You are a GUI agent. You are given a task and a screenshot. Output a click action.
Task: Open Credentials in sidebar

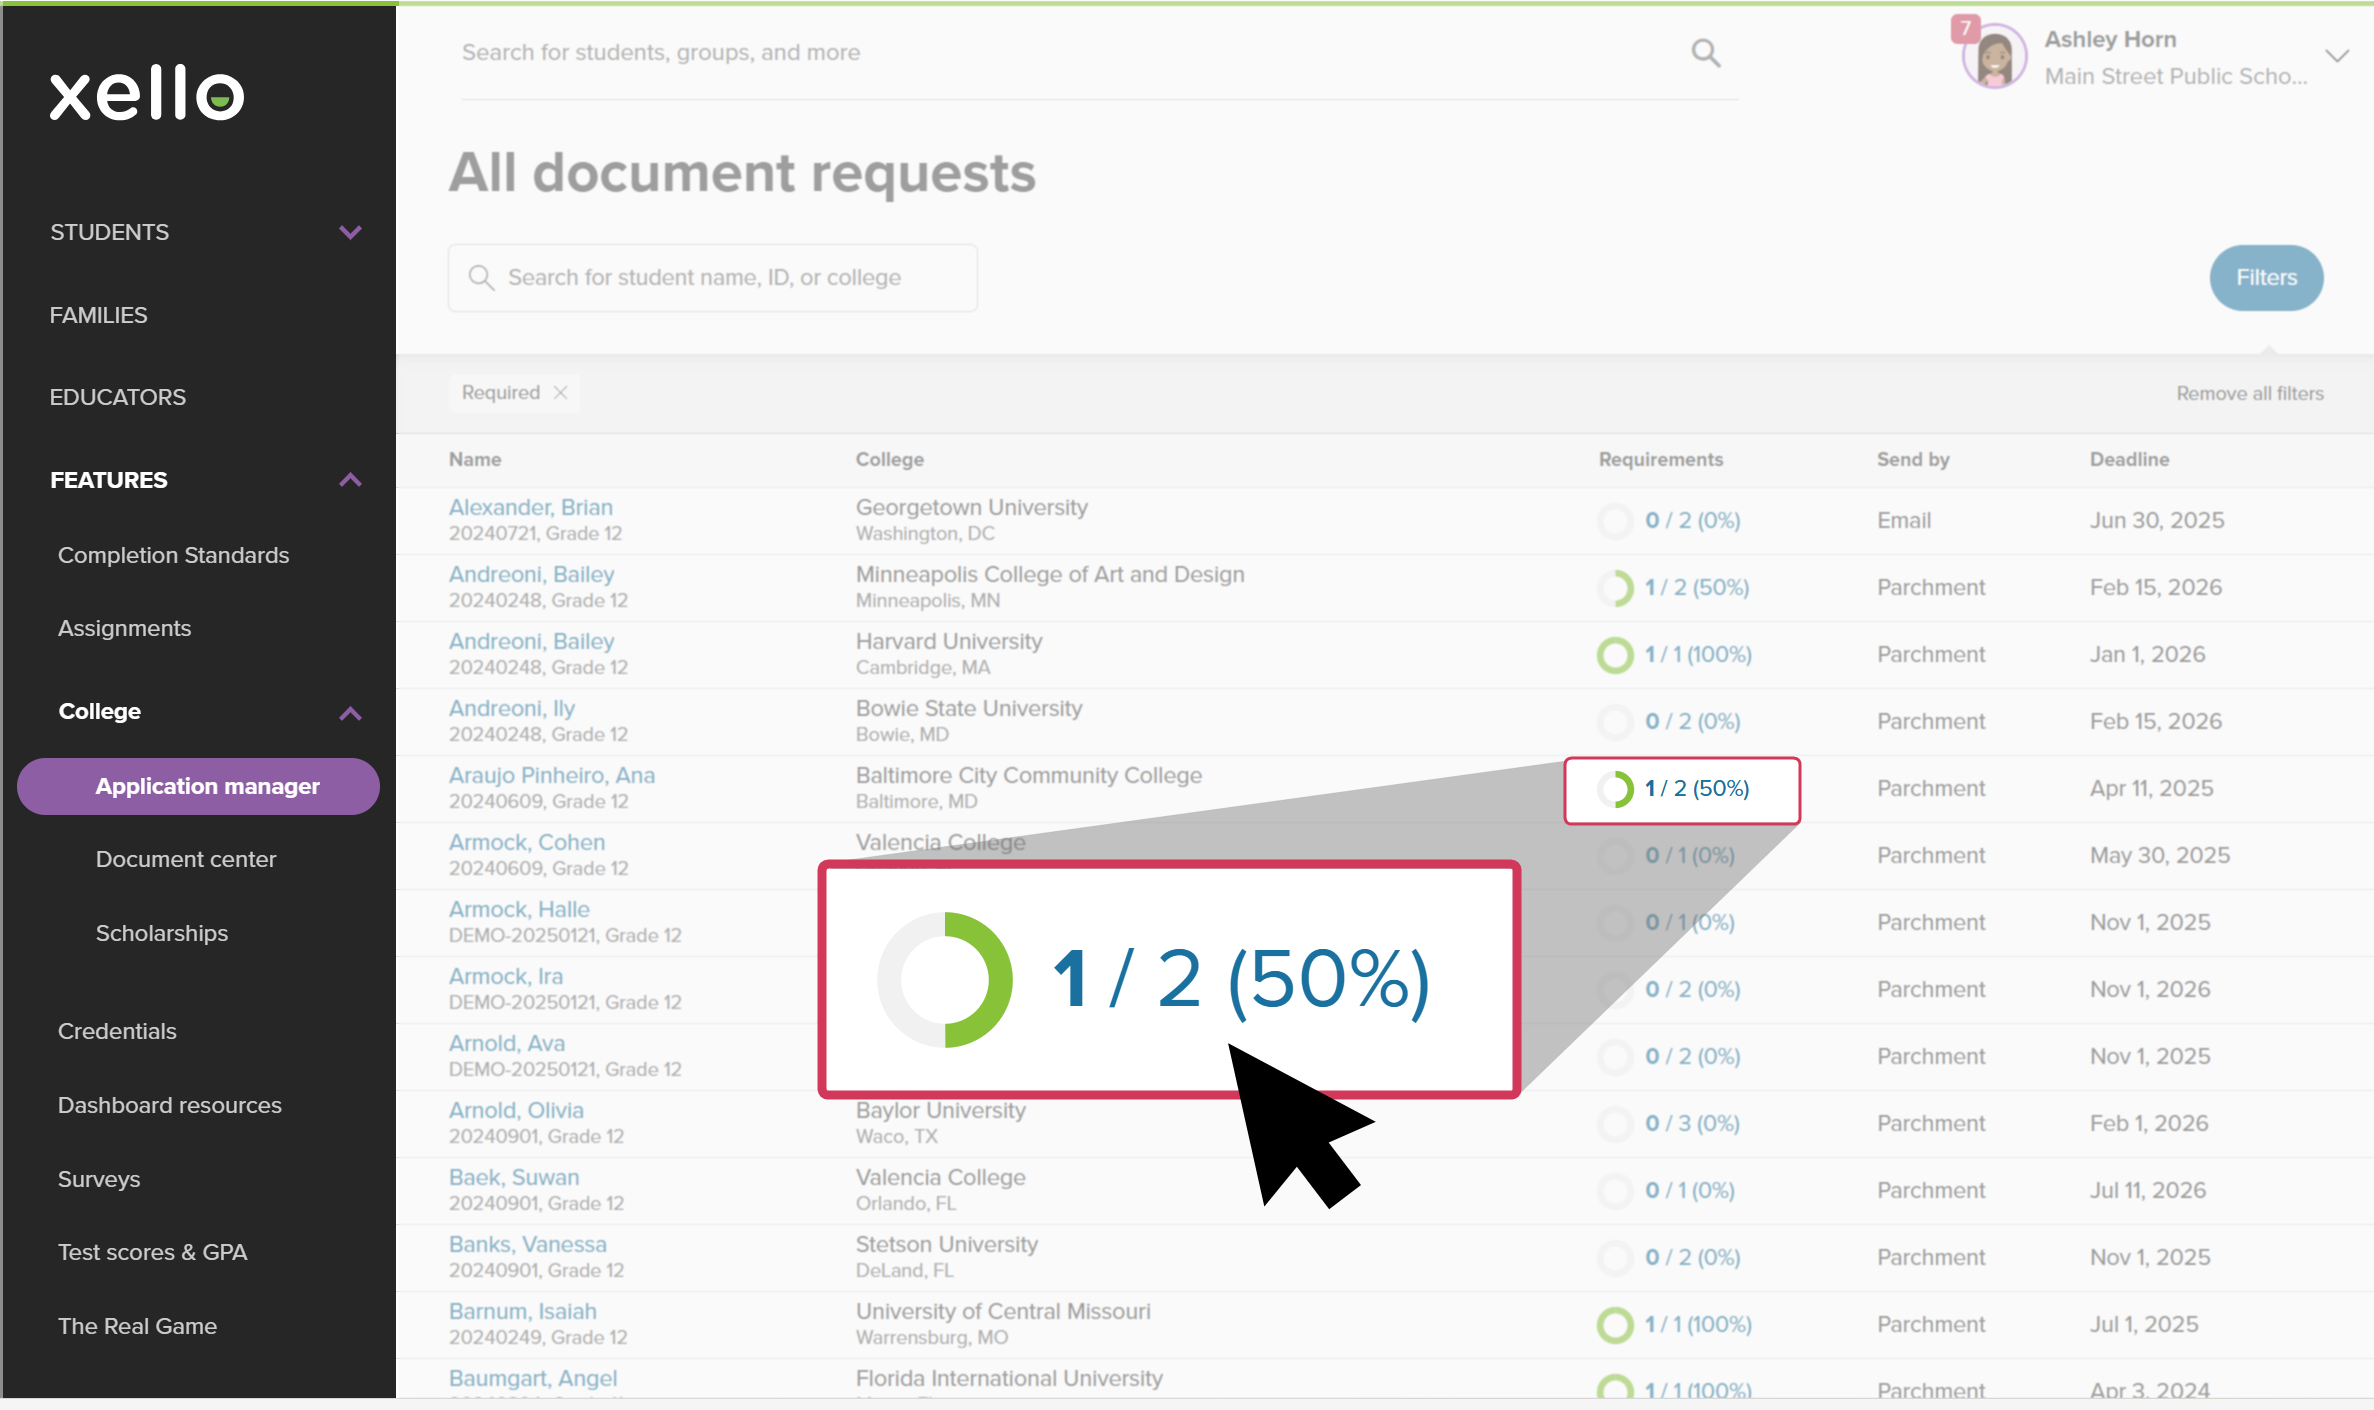[x=117, y=1031]
